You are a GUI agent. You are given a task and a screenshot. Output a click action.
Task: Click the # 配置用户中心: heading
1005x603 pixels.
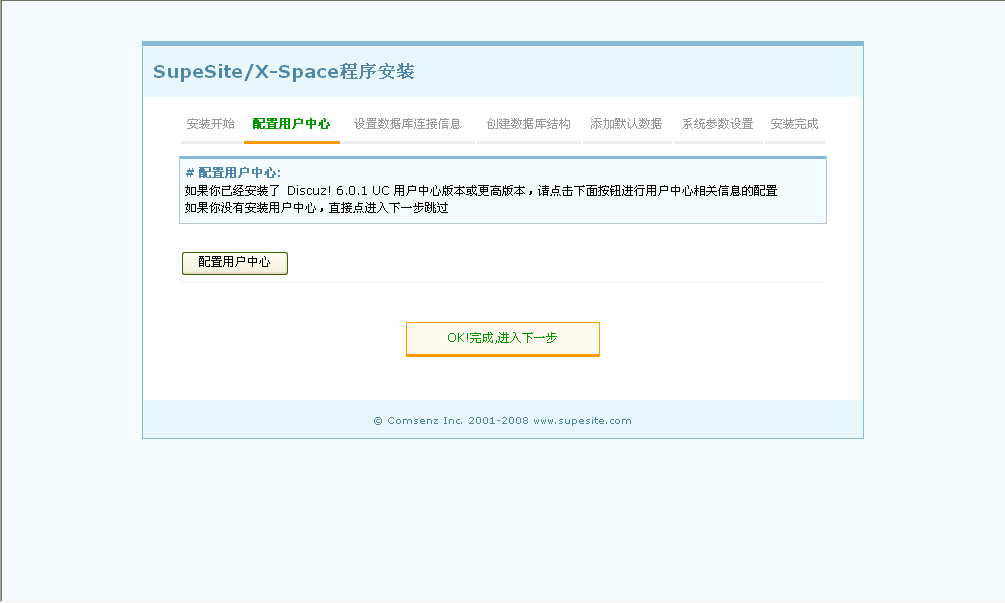[233, 173]
